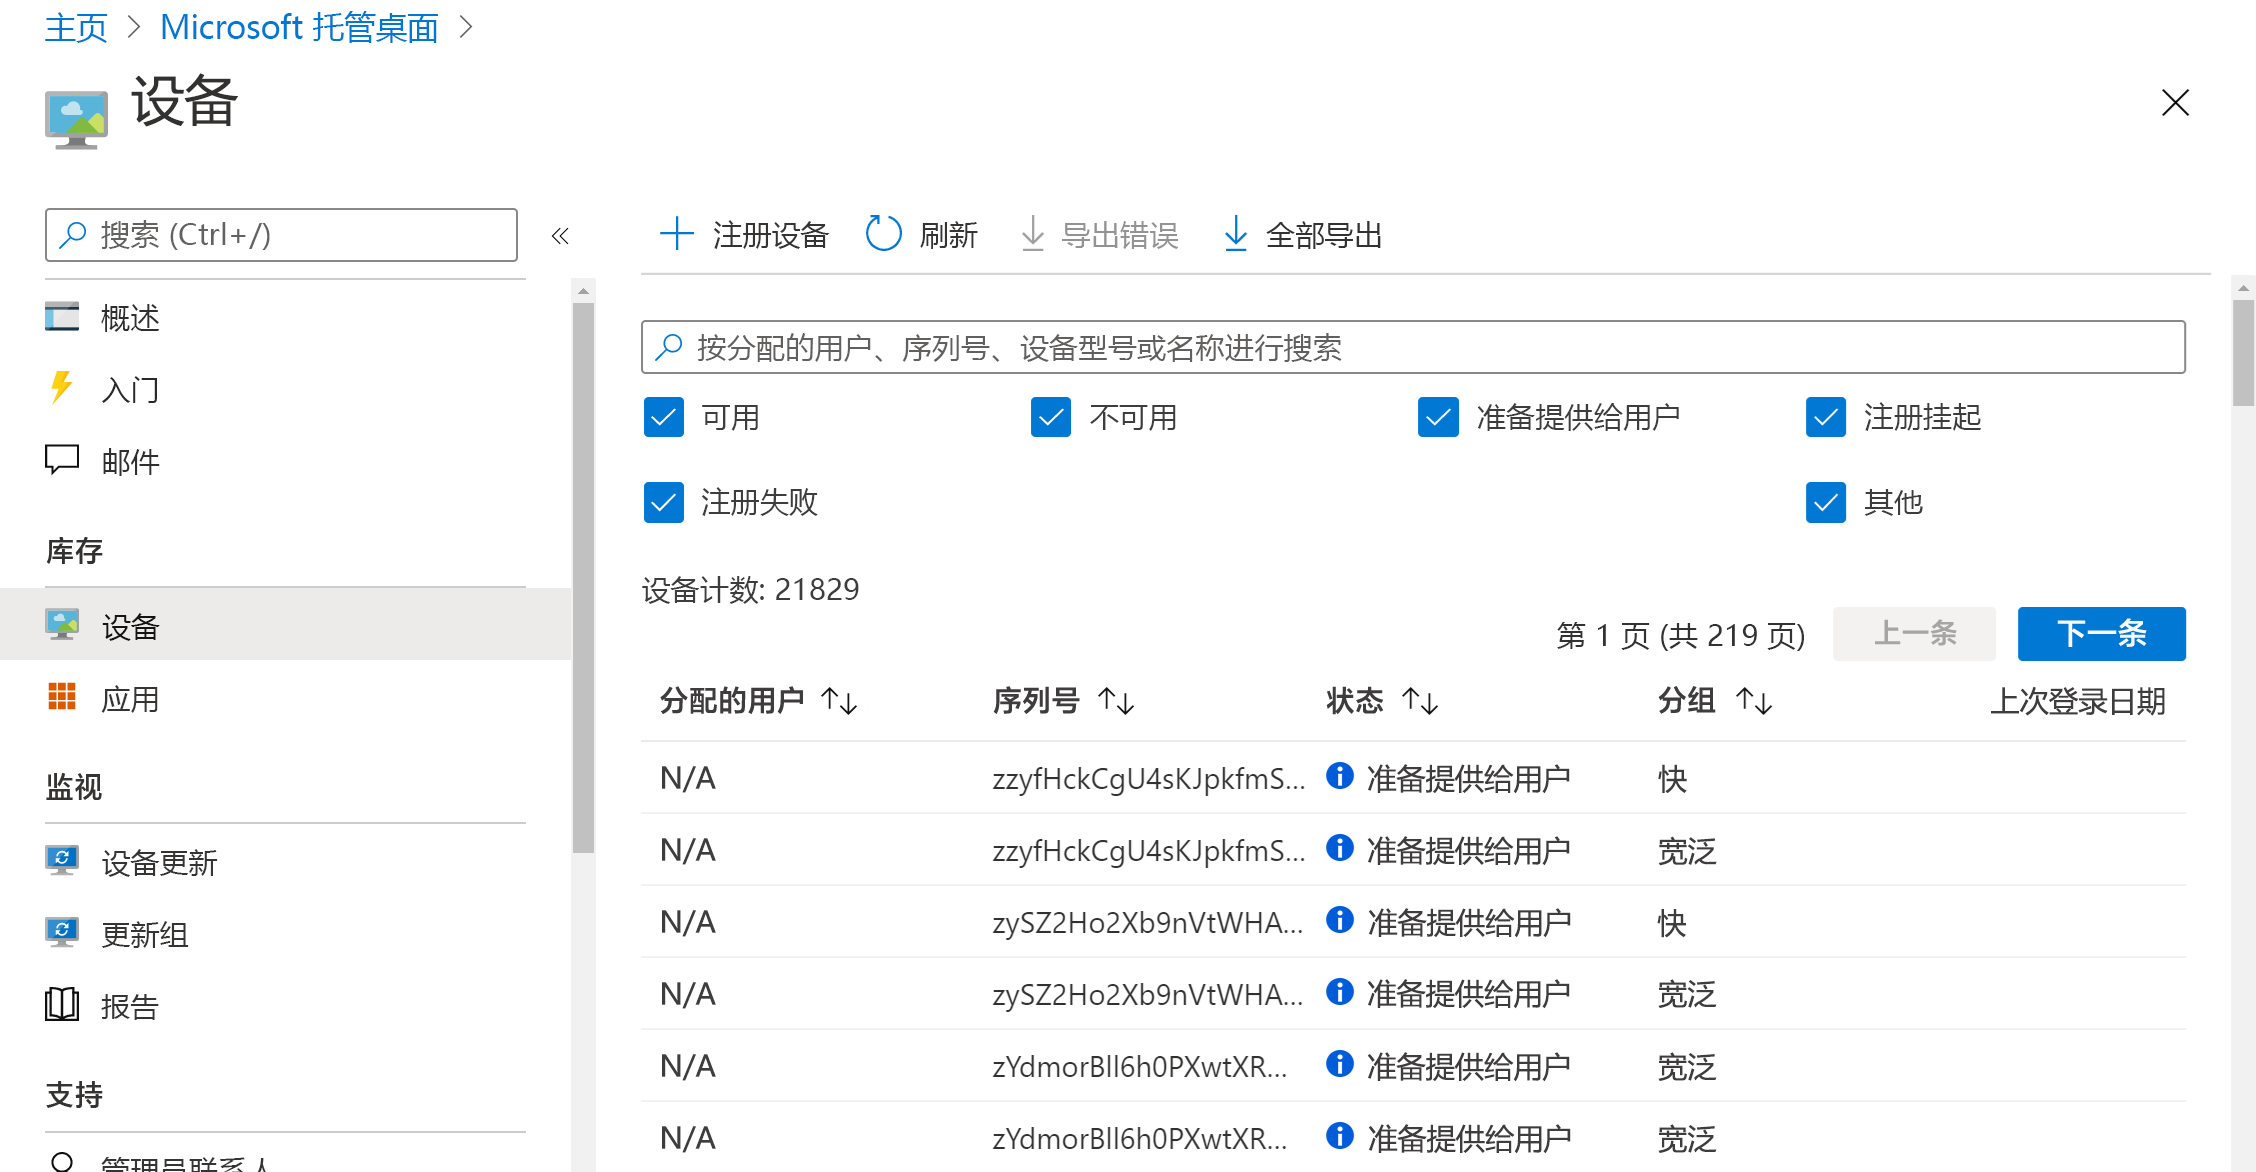Click the 主页 breadcrumb link
The width and height of the screenshot is (2256, 1172).
(76, 27)
